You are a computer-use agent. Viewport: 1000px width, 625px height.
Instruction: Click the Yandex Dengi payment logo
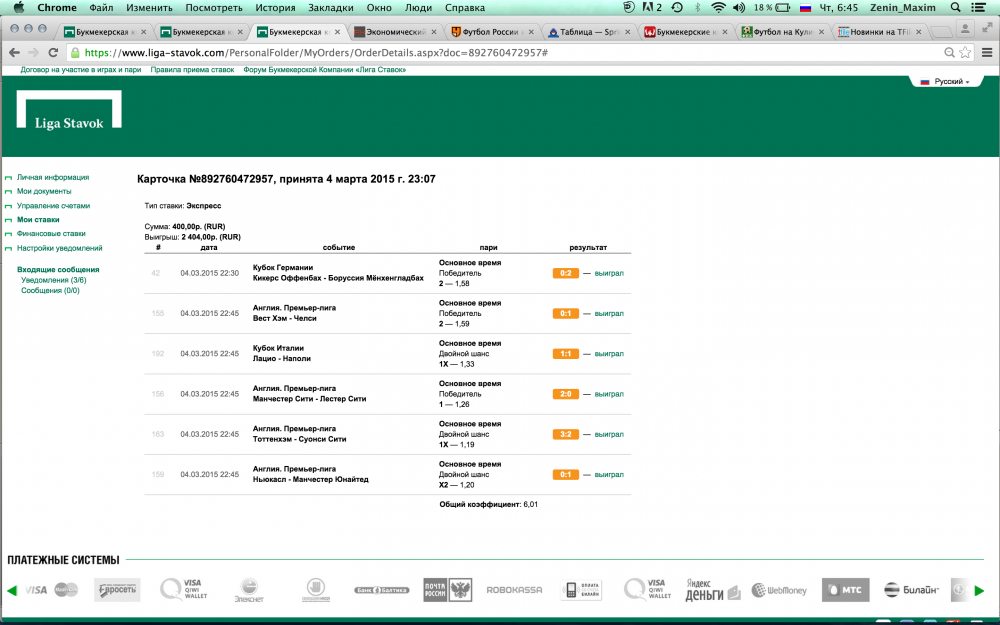pyautogui.click(x=712, y=590)
